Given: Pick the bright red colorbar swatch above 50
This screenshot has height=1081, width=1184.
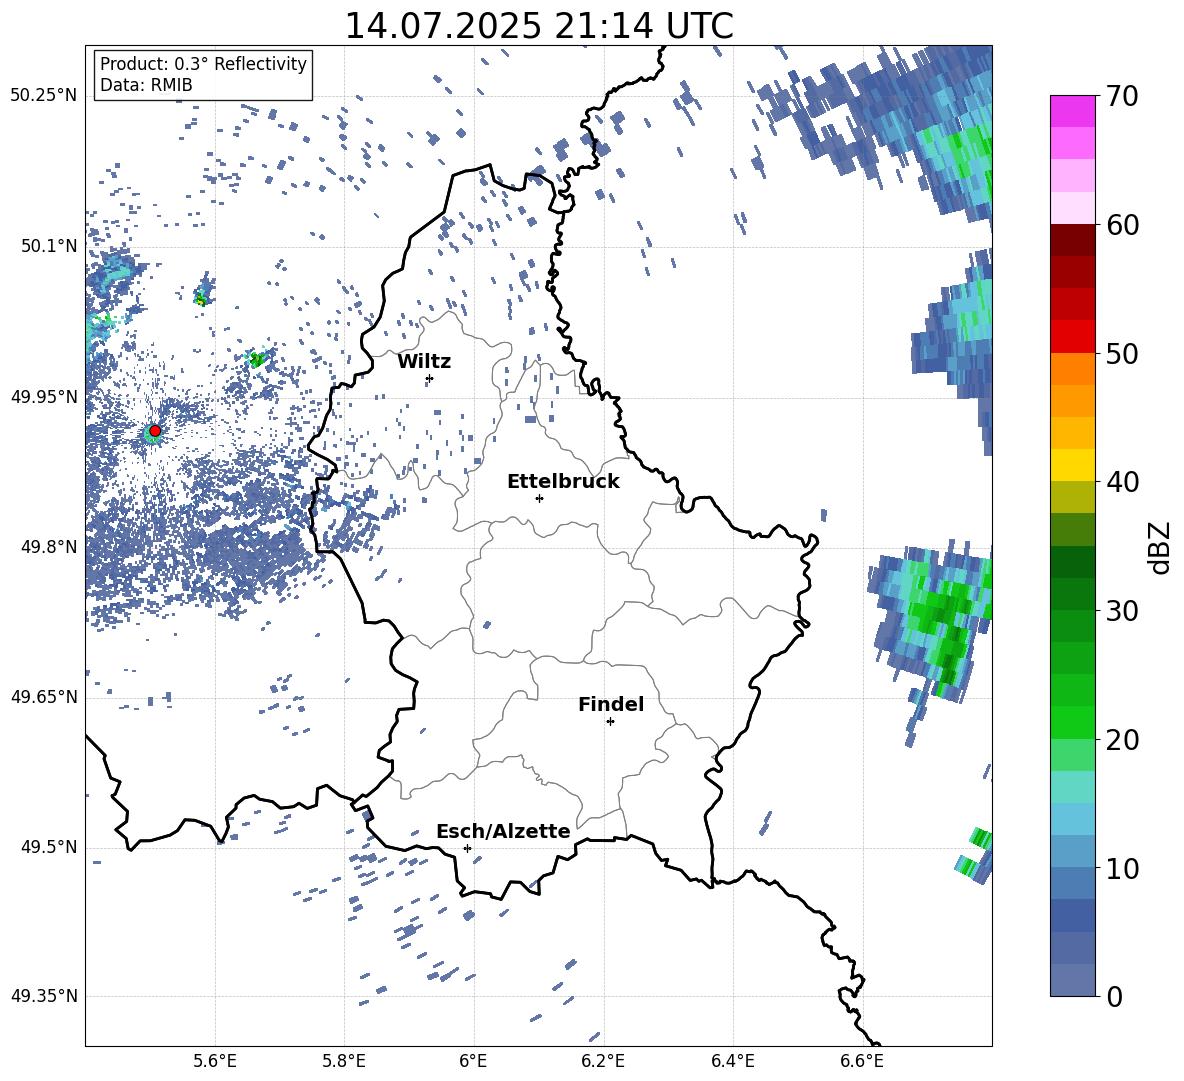Looking at the screenshot, I should (x=1072, y=337).
